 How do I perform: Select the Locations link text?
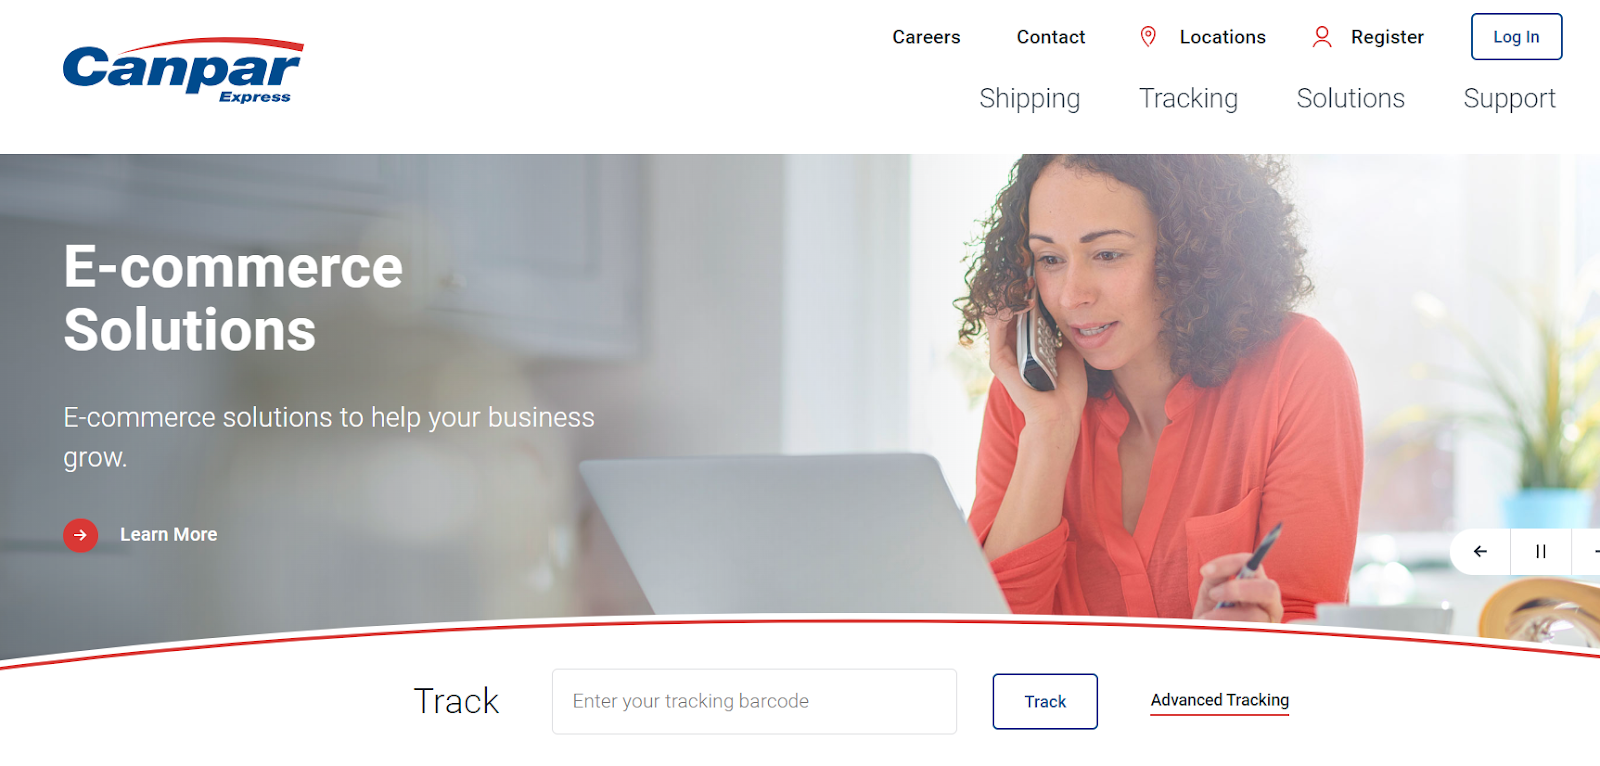click(x=1223, y=37)
